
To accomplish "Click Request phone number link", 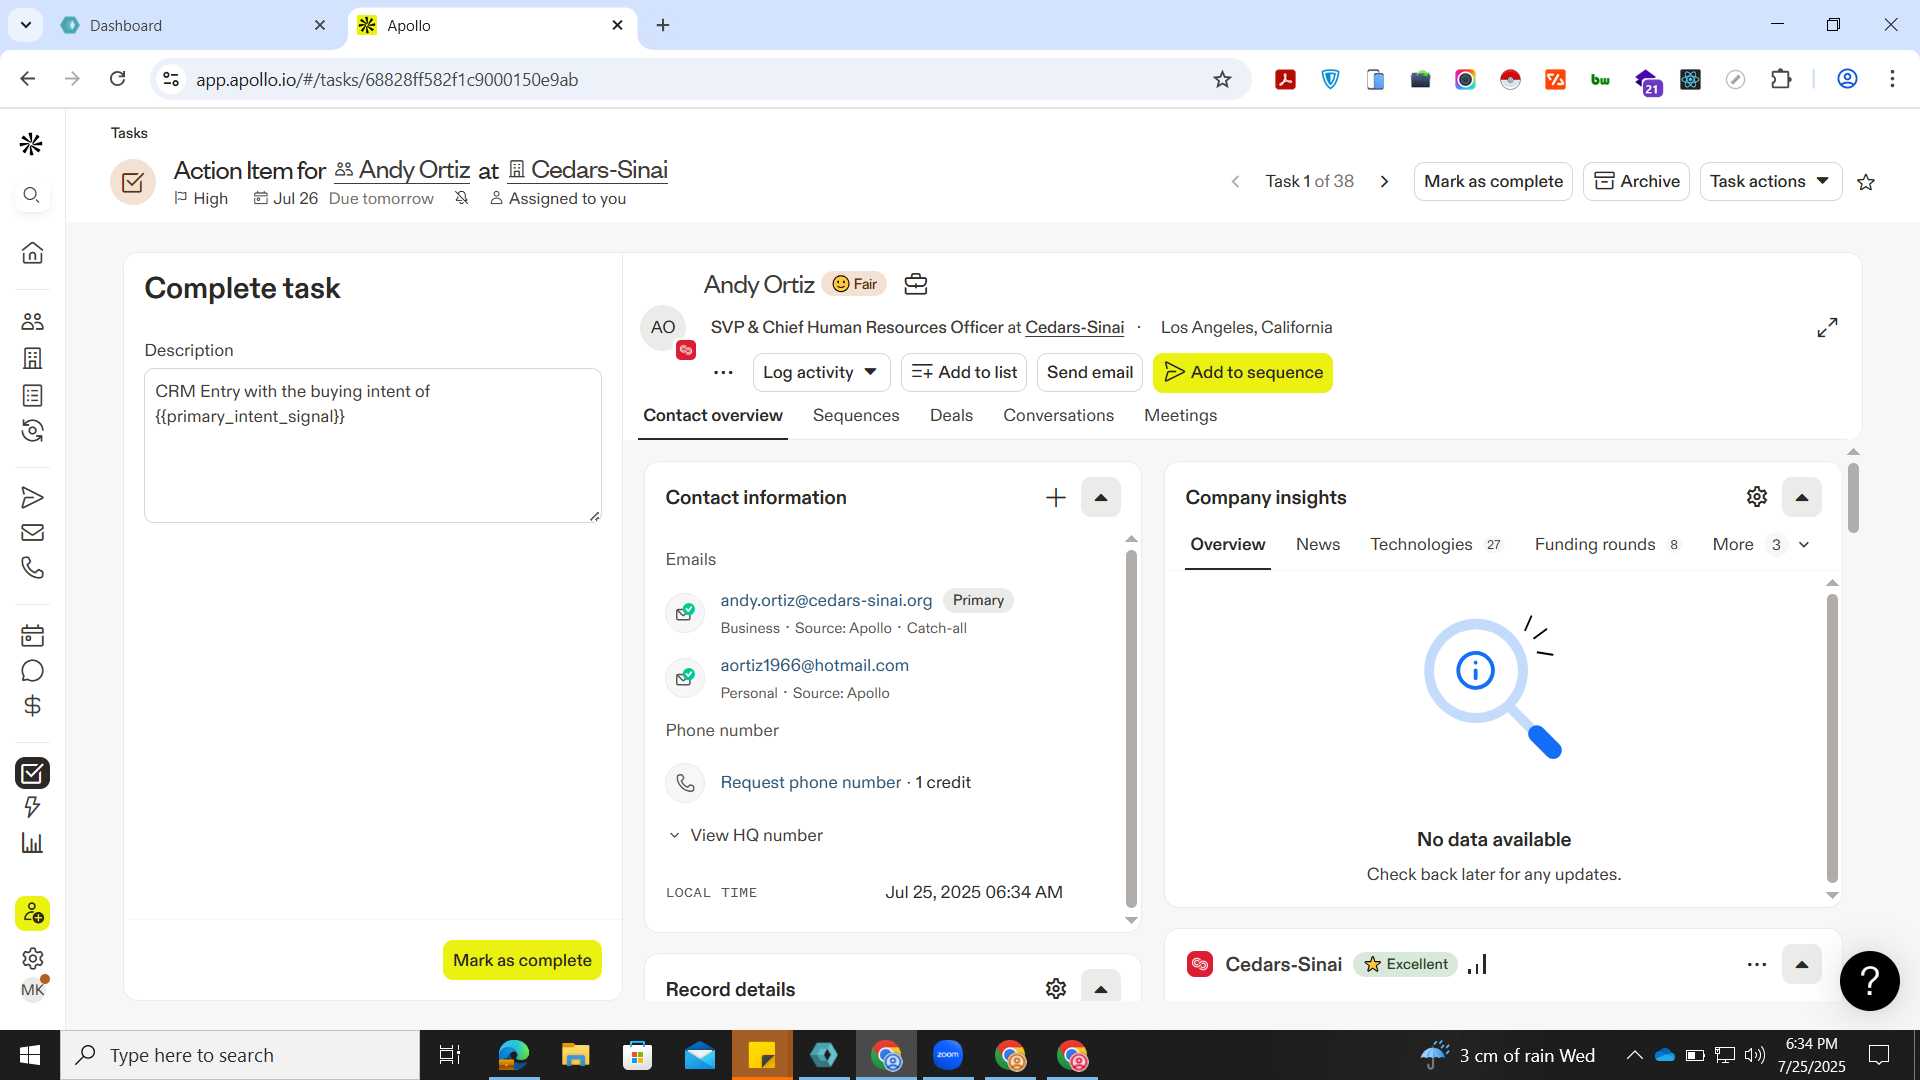I will [x=811, y=783].
